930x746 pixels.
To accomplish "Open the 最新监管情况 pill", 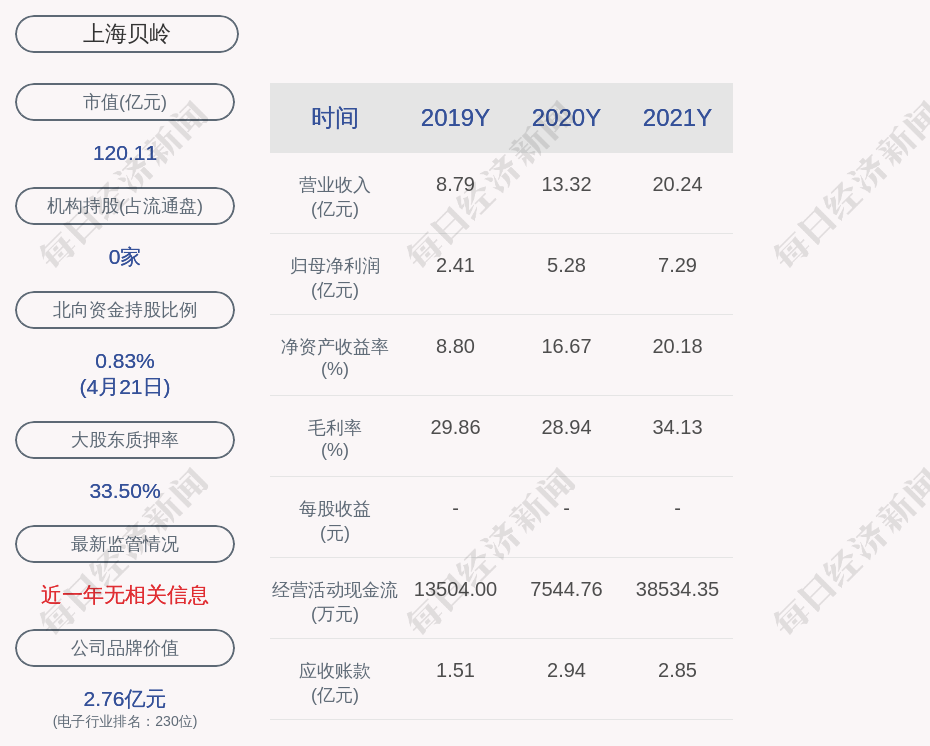I will coord(125,544).
